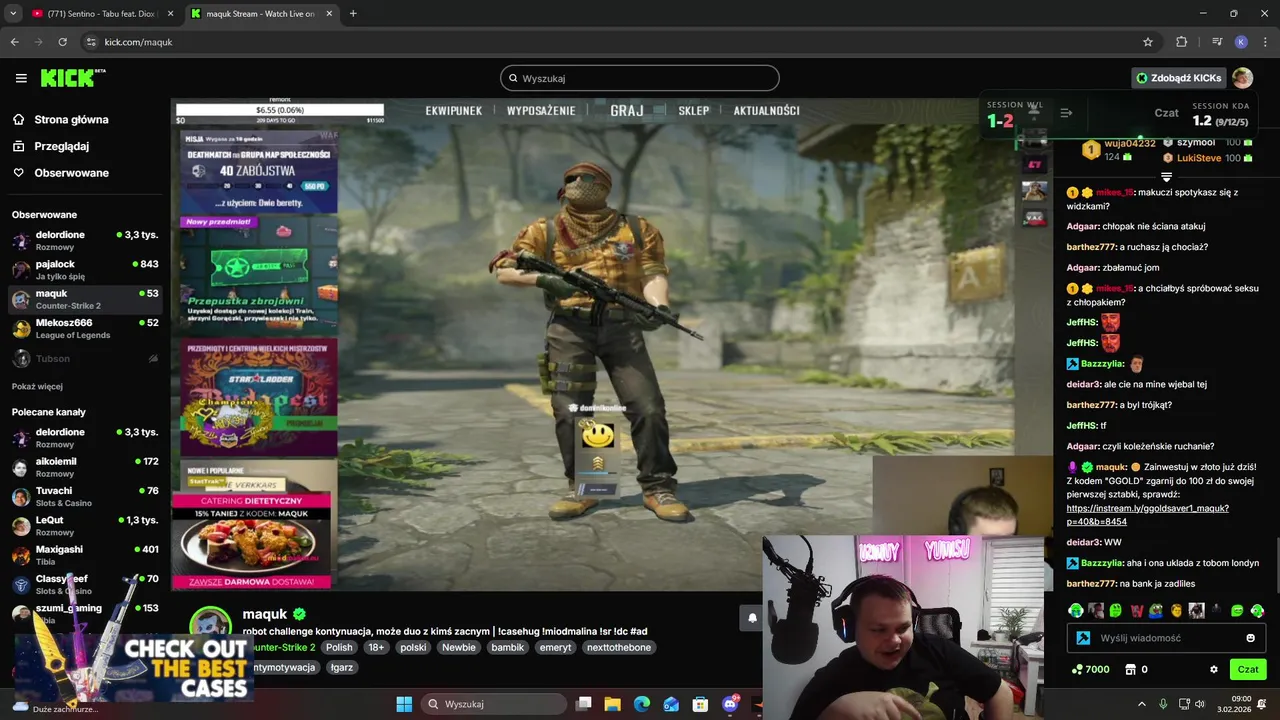
Task: Open File Explorer from taskbar
Action: [613, 704]
